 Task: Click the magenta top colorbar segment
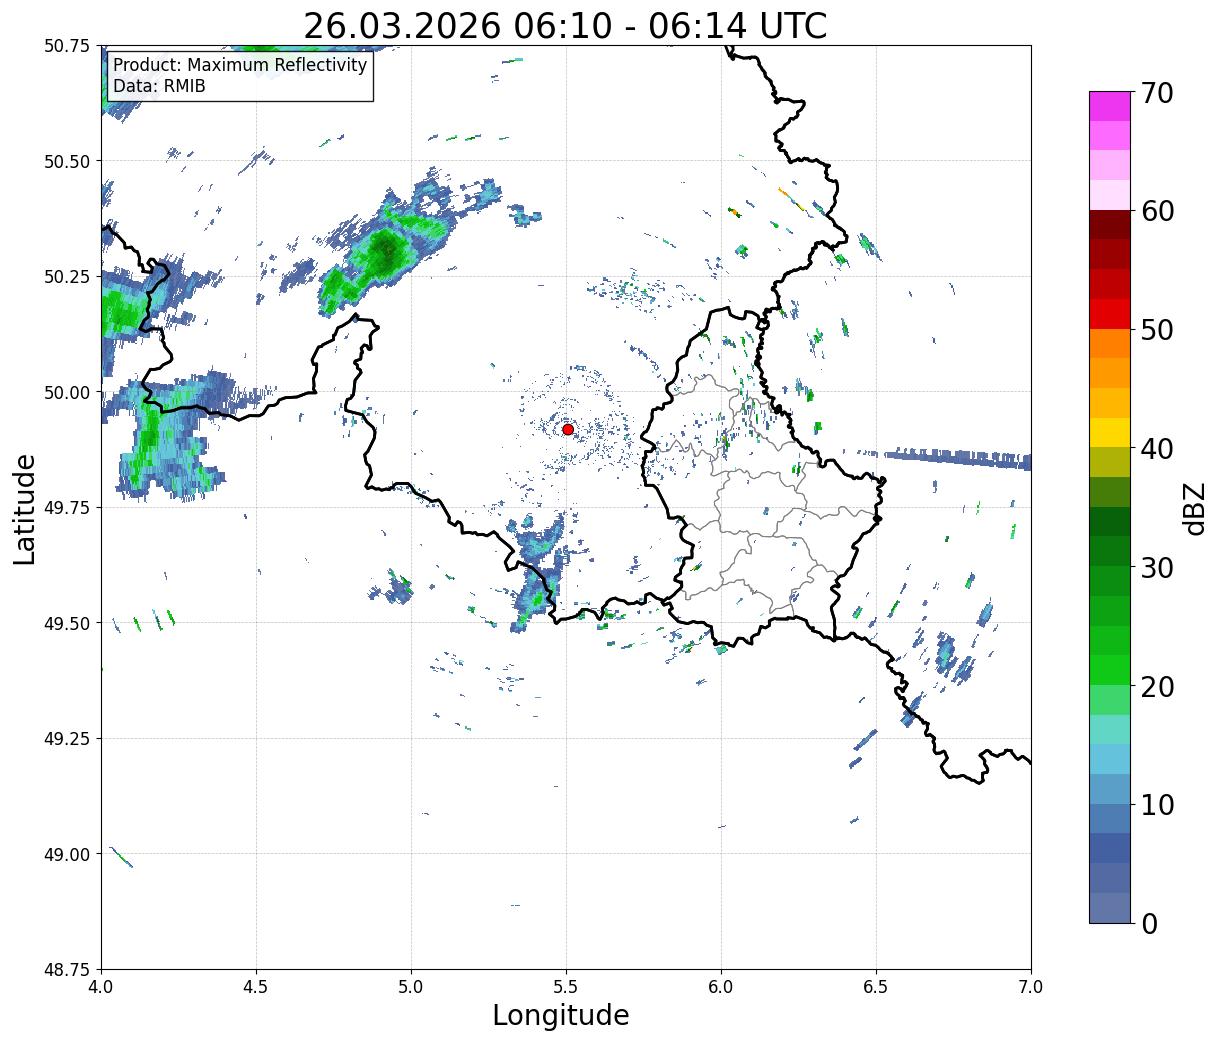coord(1110,106)
